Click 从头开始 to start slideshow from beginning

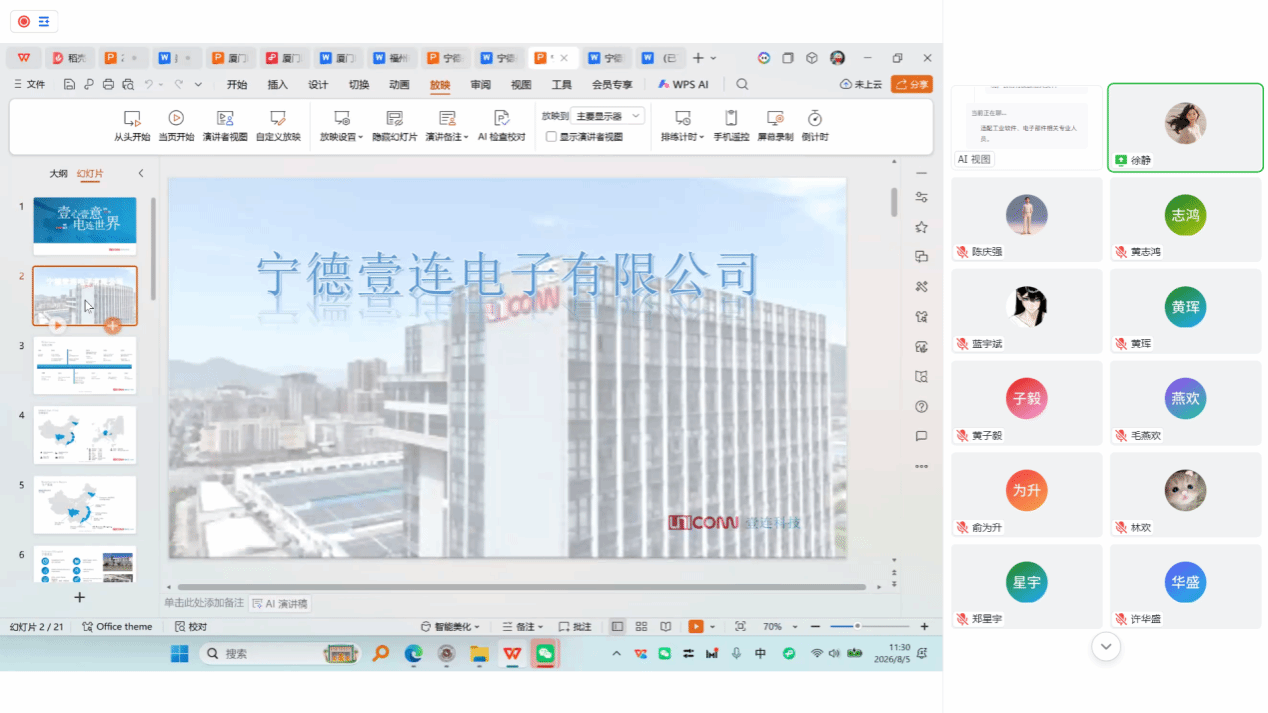pyautogui.click(x=131, y=126)
